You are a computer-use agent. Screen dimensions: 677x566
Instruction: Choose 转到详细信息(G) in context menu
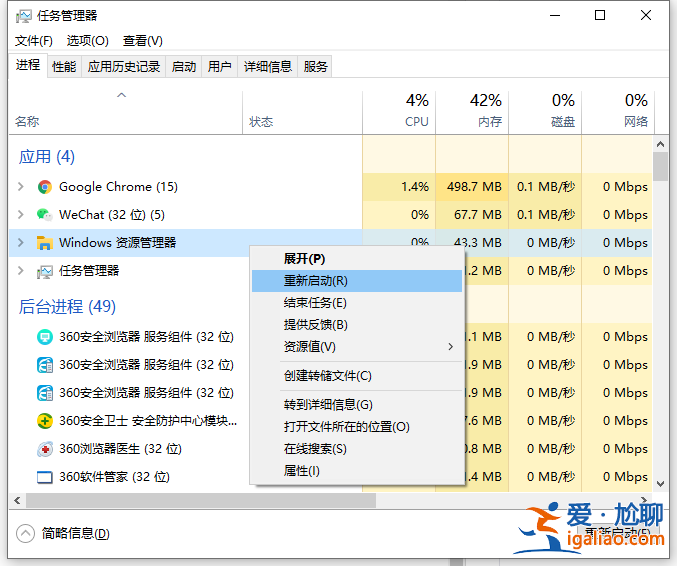[357, 405]
